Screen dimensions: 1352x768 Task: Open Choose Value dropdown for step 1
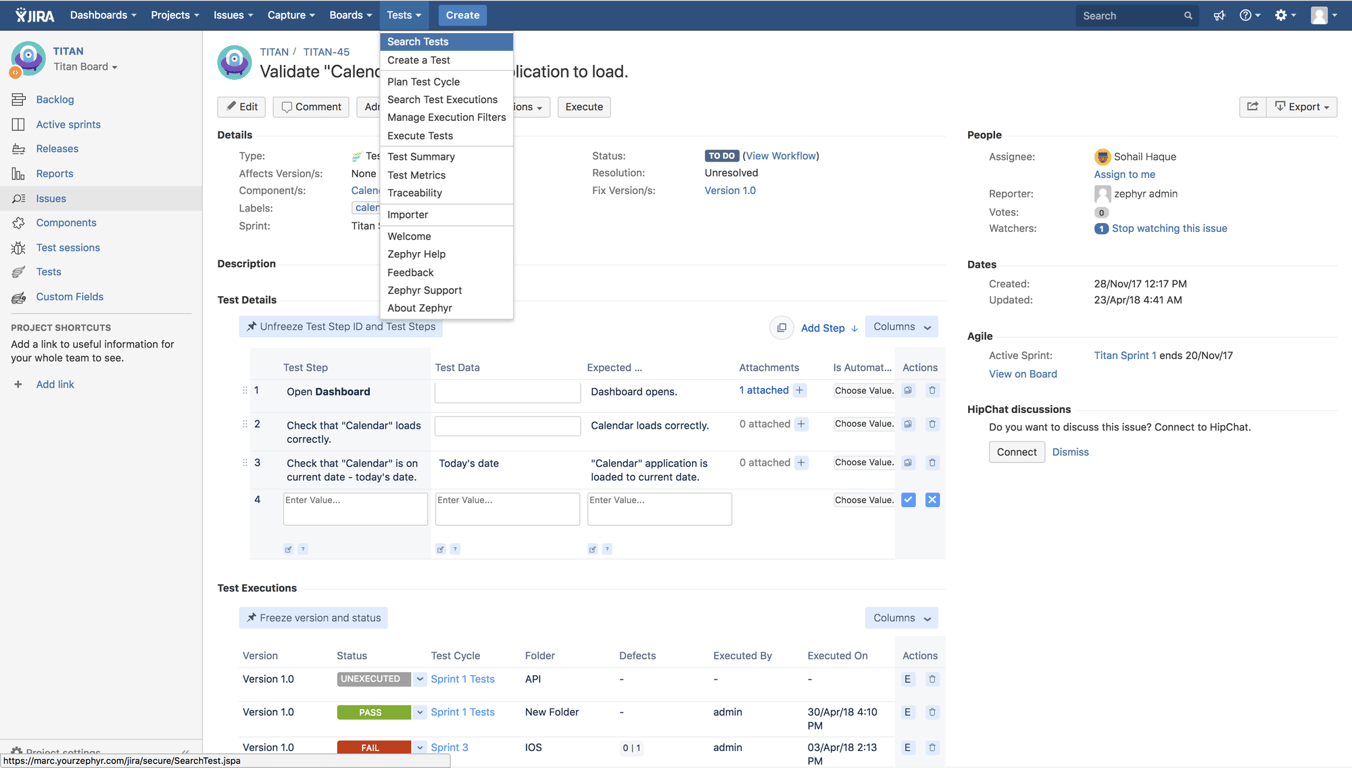point(864,391)
